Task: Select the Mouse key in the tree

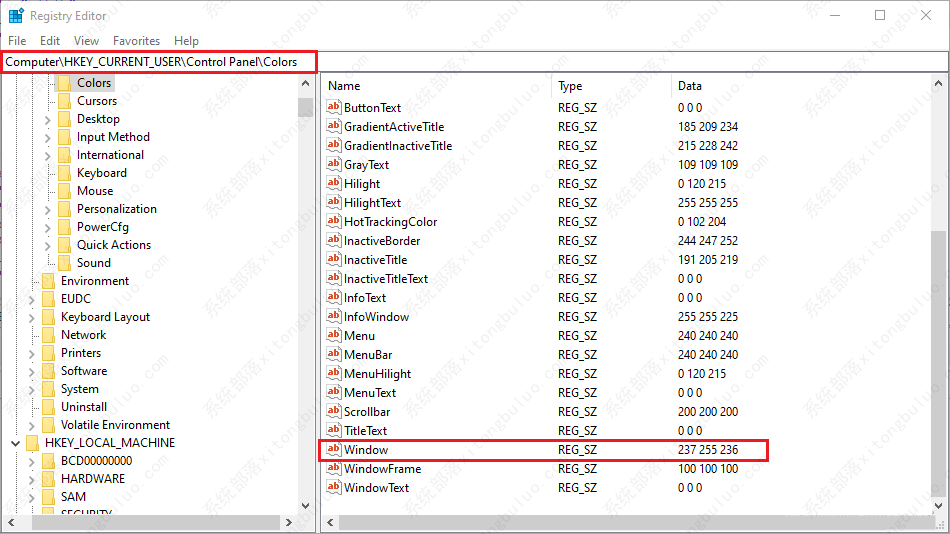Action: tap(95, 191)
